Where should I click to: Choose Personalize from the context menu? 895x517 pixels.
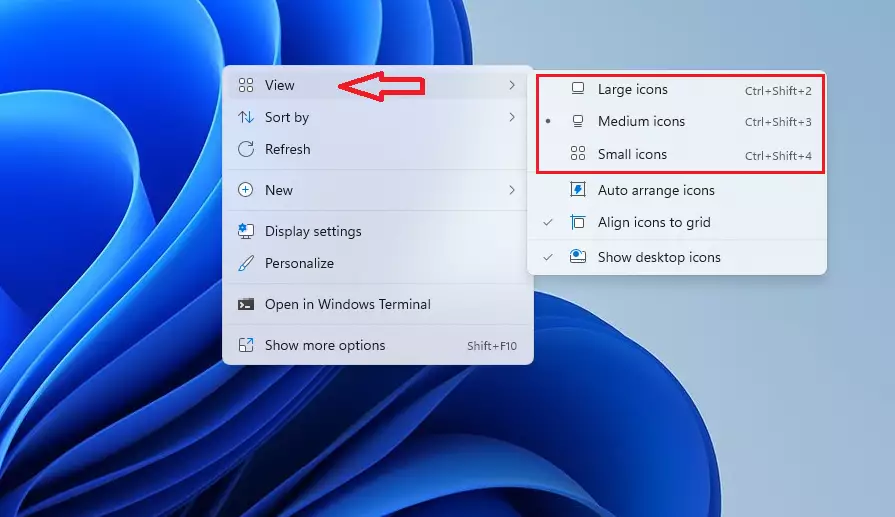click(x=378, y=263)
